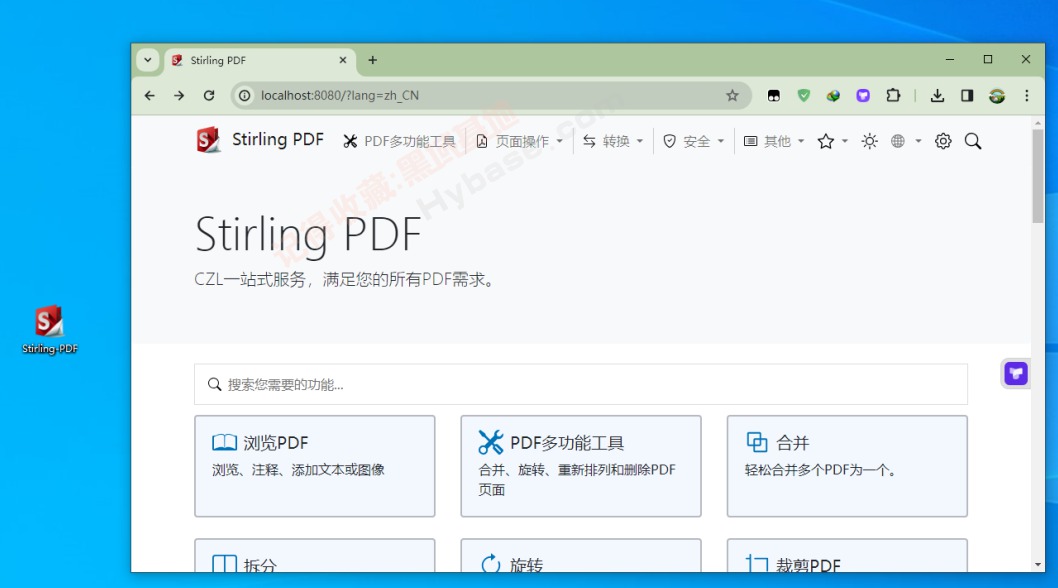Open the language globe dropdown
The width and height of the screenshot is (1058, 588).
(906, 141)
